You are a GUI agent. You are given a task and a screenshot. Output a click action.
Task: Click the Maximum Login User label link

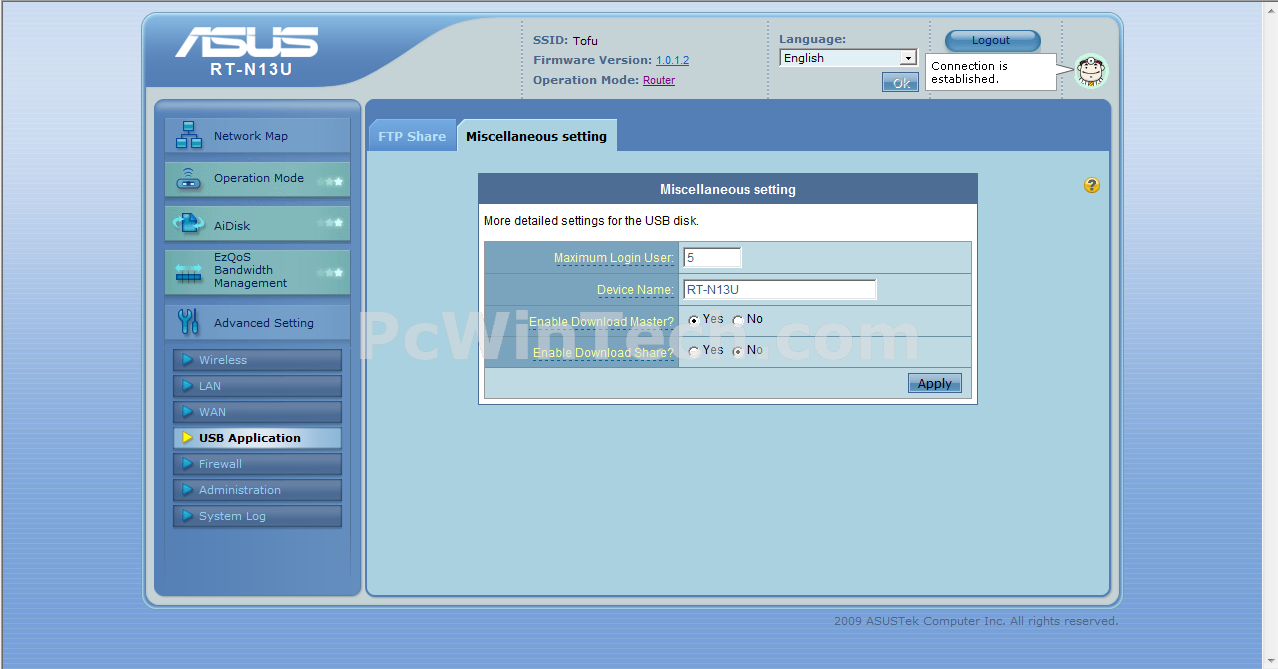pyautogui.click(x=614, y=258)
